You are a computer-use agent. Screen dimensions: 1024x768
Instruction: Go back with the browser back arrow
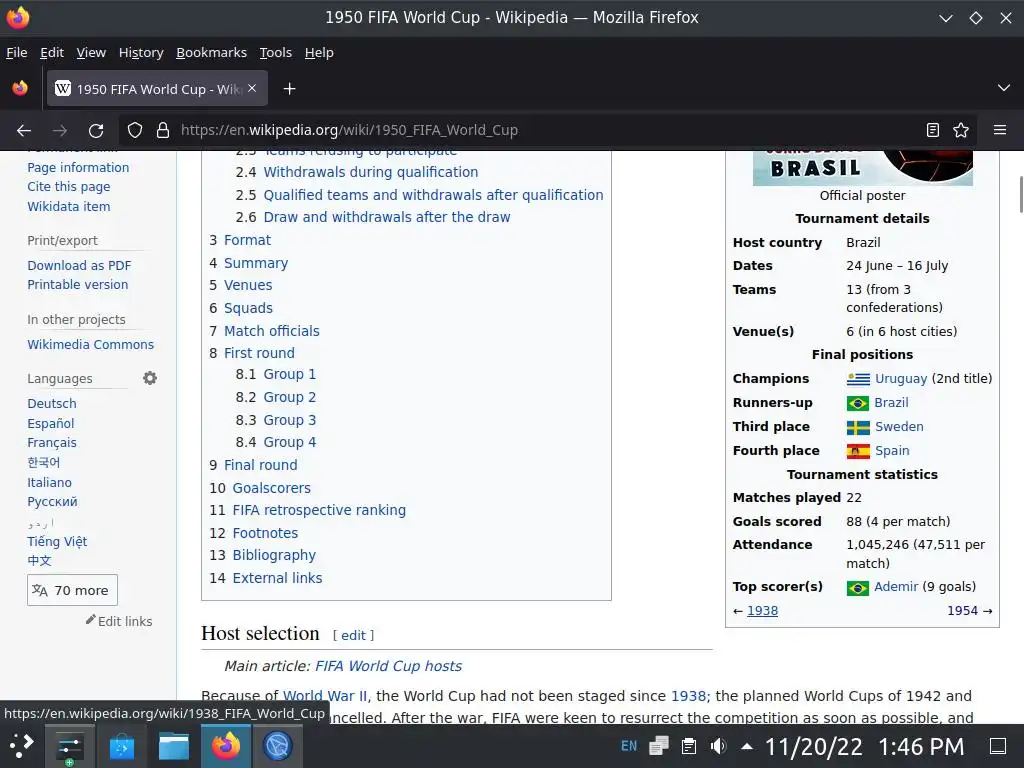[24, 130]
